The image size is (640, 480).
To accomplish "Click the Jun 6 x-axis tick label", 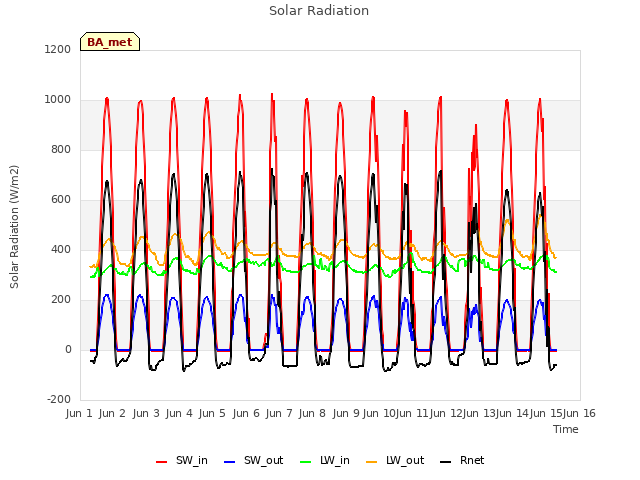I will [246, 413].
